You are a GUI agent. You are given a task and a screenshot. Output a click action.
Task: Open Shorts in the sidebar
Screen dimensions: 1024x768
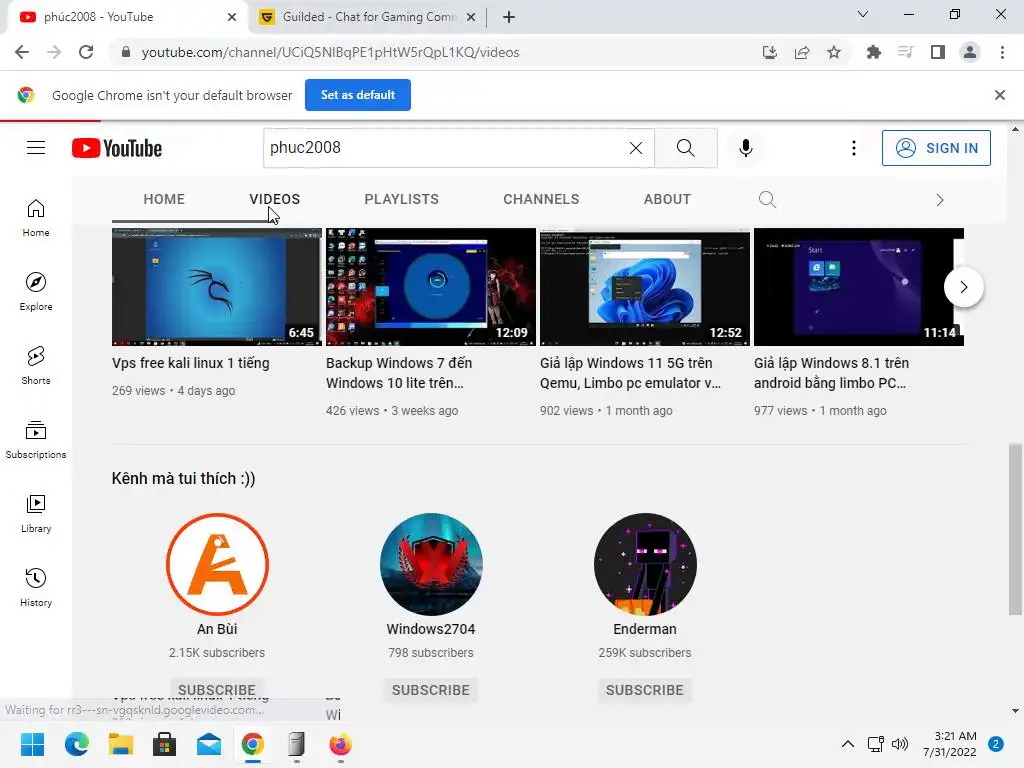(36, 366)
